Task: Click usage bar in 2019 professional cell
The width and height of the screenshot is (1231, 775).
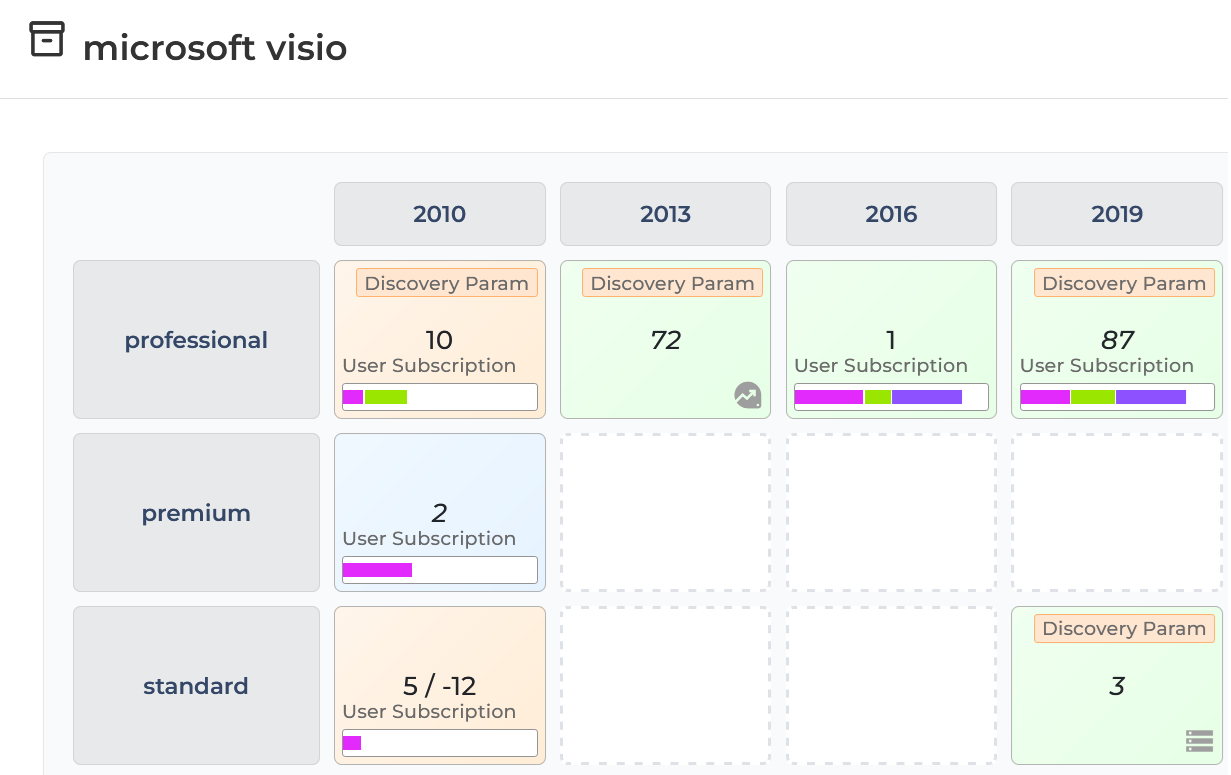Action: pyautogui.click(x=1117, y=397)
